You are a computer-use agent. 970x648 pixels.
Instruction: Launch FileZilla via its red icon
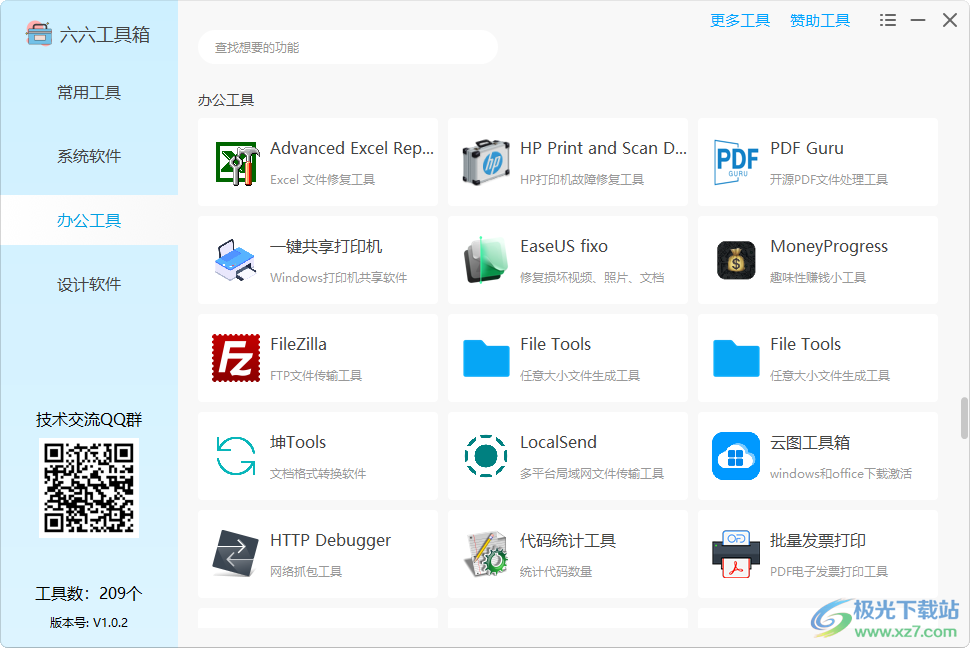click(236, 358)
